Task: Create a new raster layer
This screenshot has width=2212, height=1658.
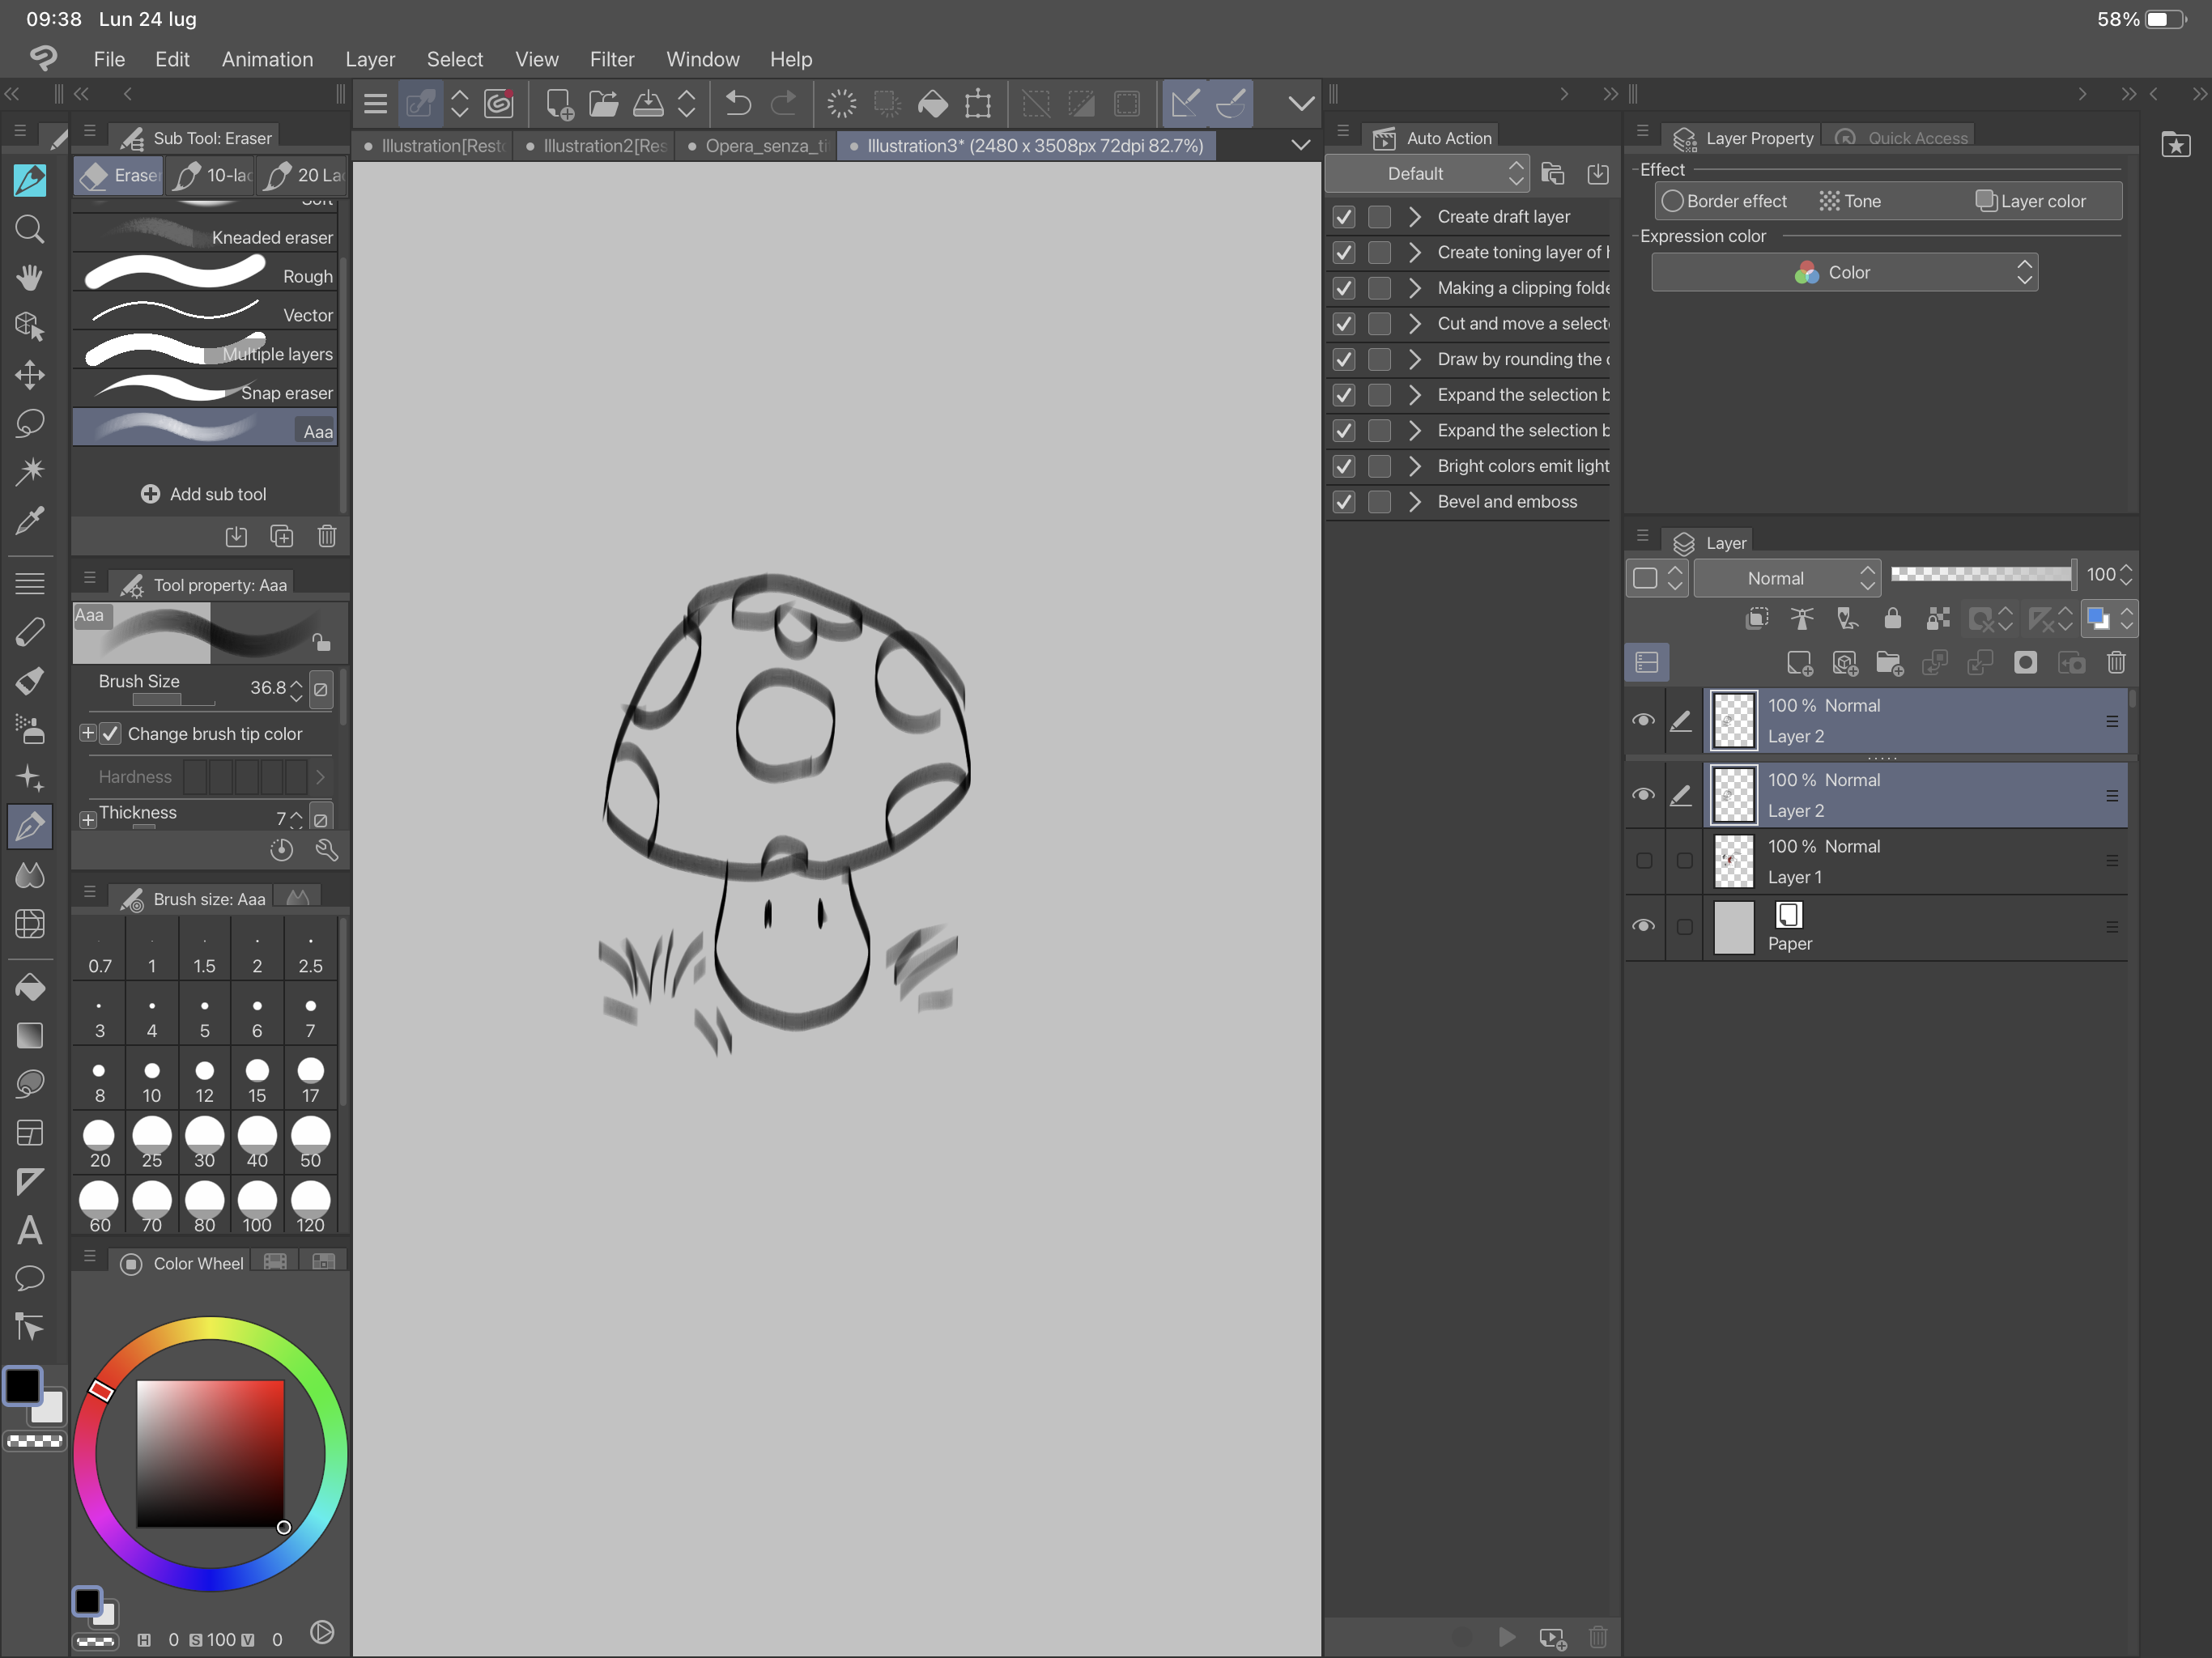Action: [x=1801, y=662]
